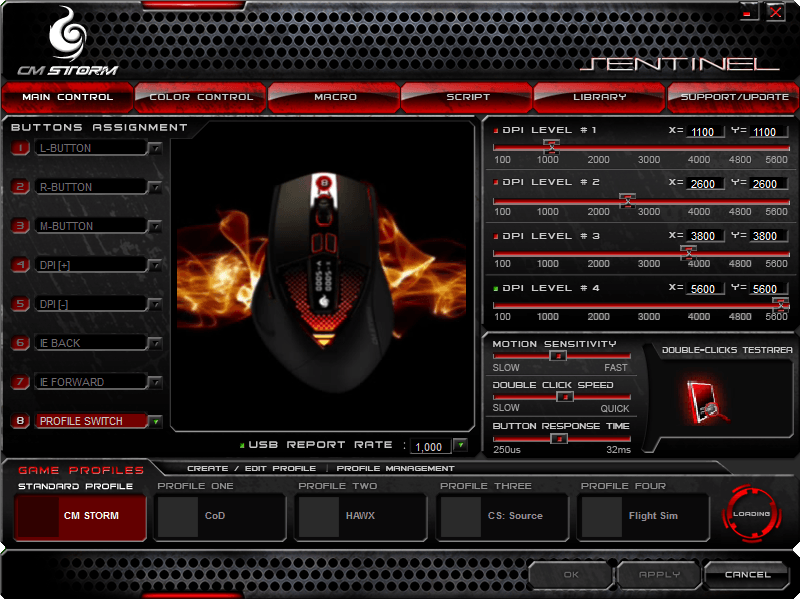The width and height of the screenshot is (800, 599).
Task: Click the button 3 number badge
Action: click(x=20, y=226)
